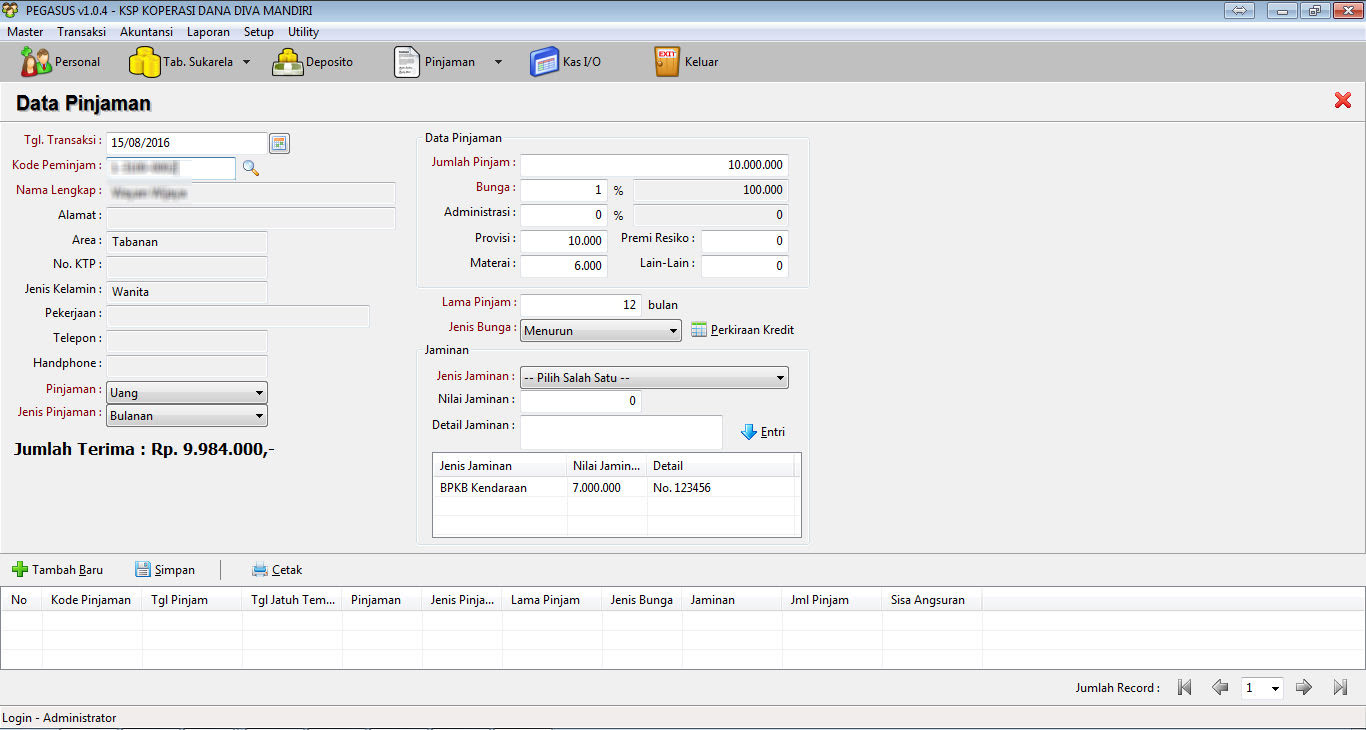Click the Jenis Jaminan column header

tap(500, 465)
